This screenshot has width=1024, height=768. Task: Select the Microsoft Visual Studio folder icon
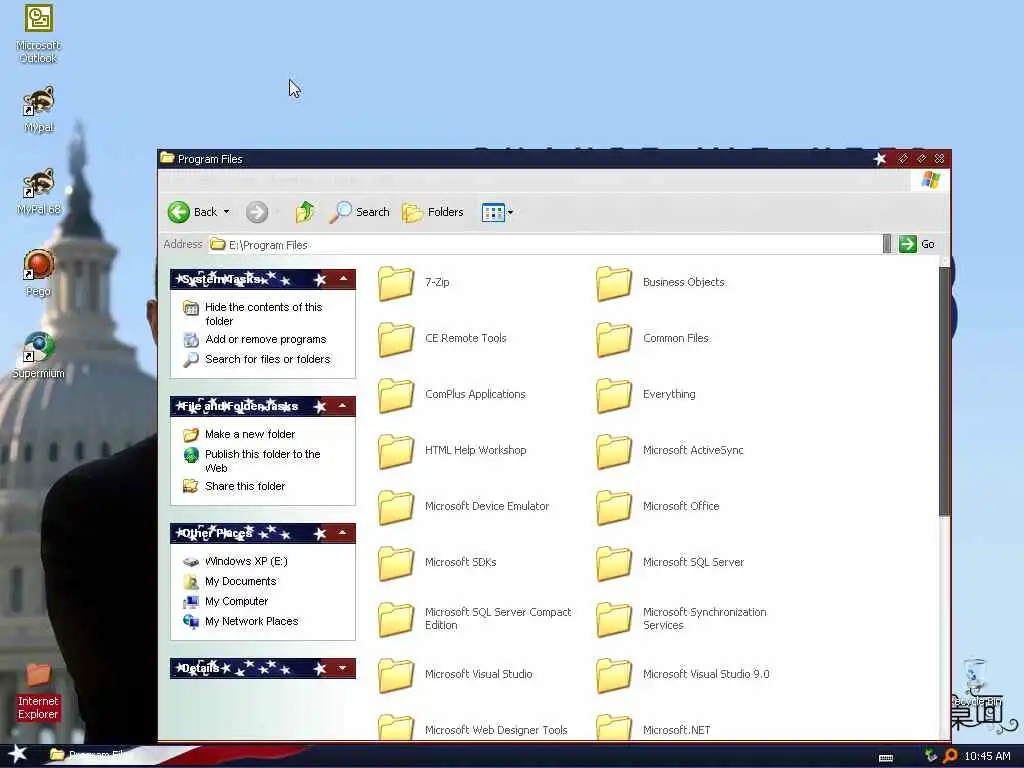coord(396,675)
